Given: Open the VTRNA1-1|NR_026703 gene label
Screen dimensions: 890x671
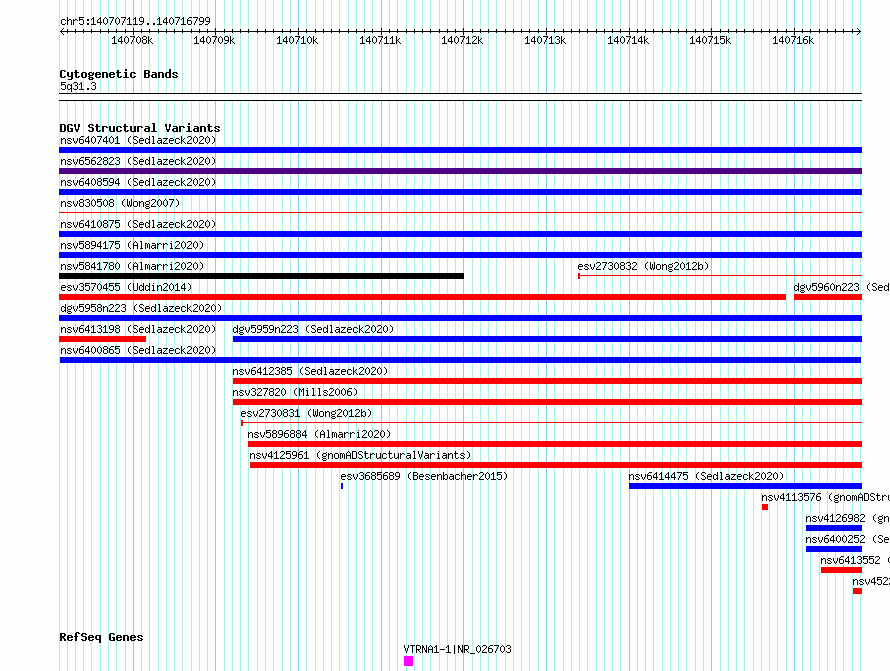Looking at the screenshot, I should tap(457, 649).
